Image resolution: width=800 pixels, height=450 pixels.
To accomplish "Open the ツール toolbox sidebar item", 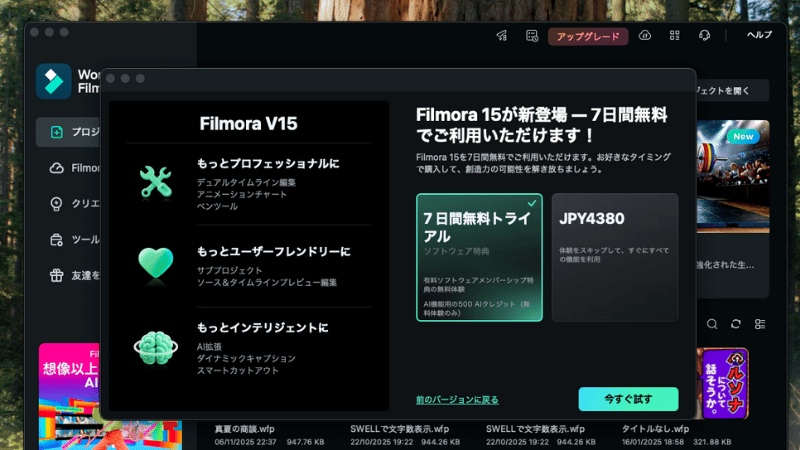I will tap(70, 240).
